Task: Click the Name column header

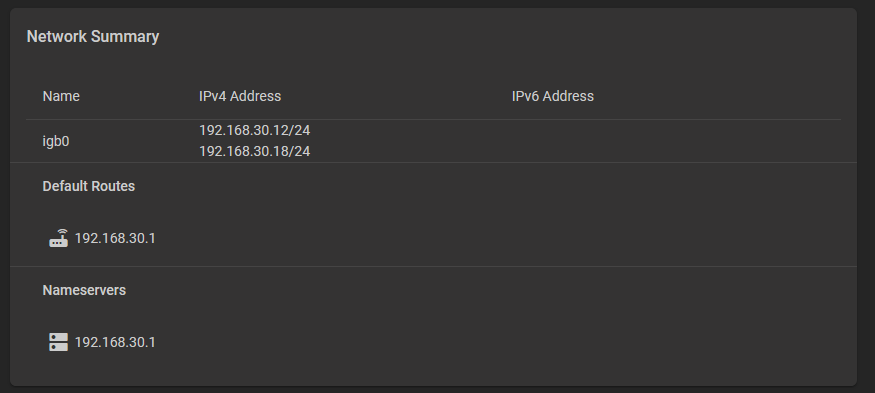Action: coord(61,96)
